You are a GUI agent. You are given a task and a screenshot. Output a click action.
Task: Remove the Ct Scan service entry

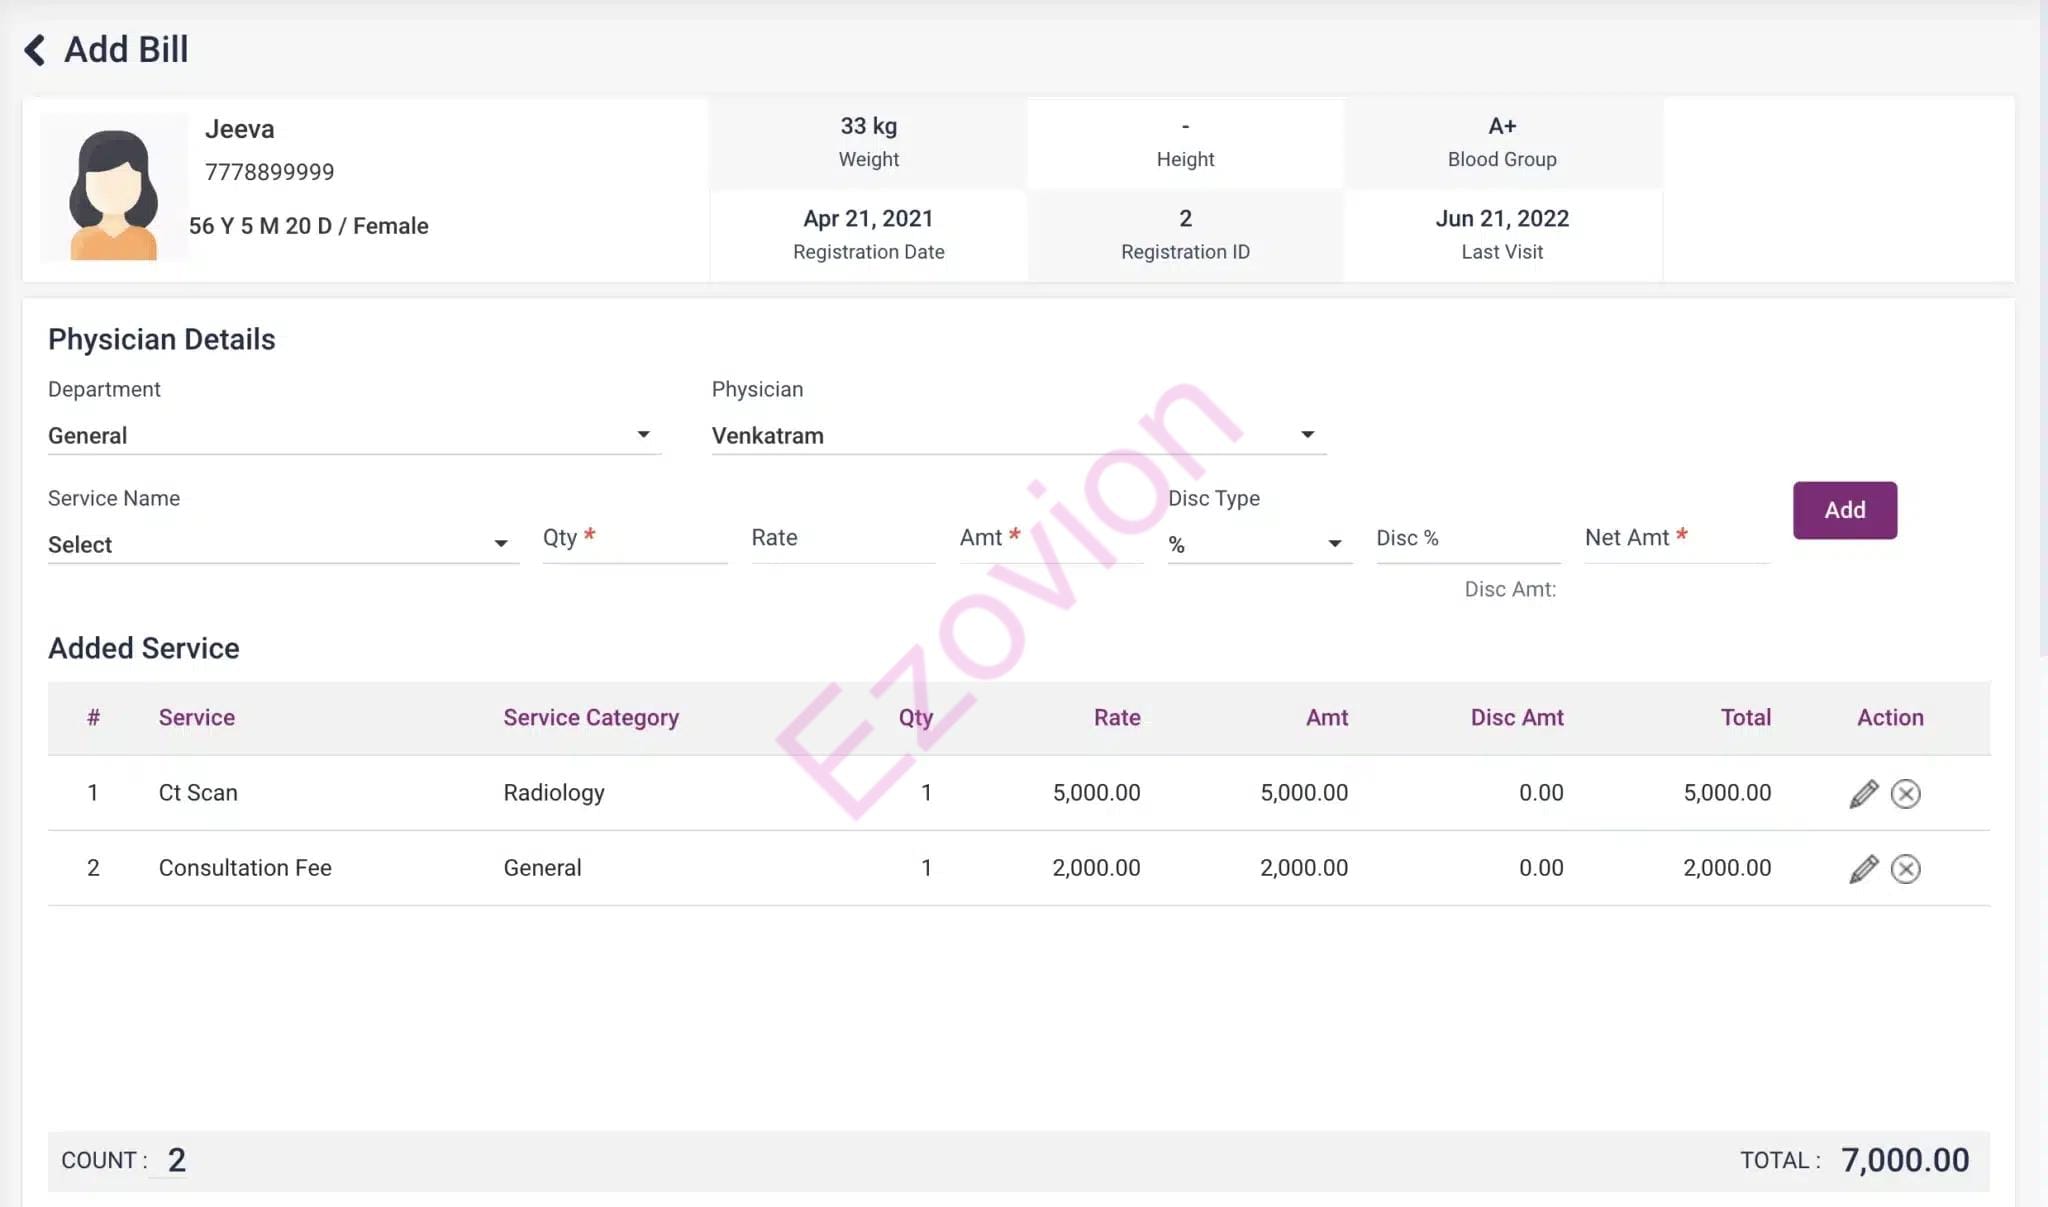click(x=1905, y=794)
